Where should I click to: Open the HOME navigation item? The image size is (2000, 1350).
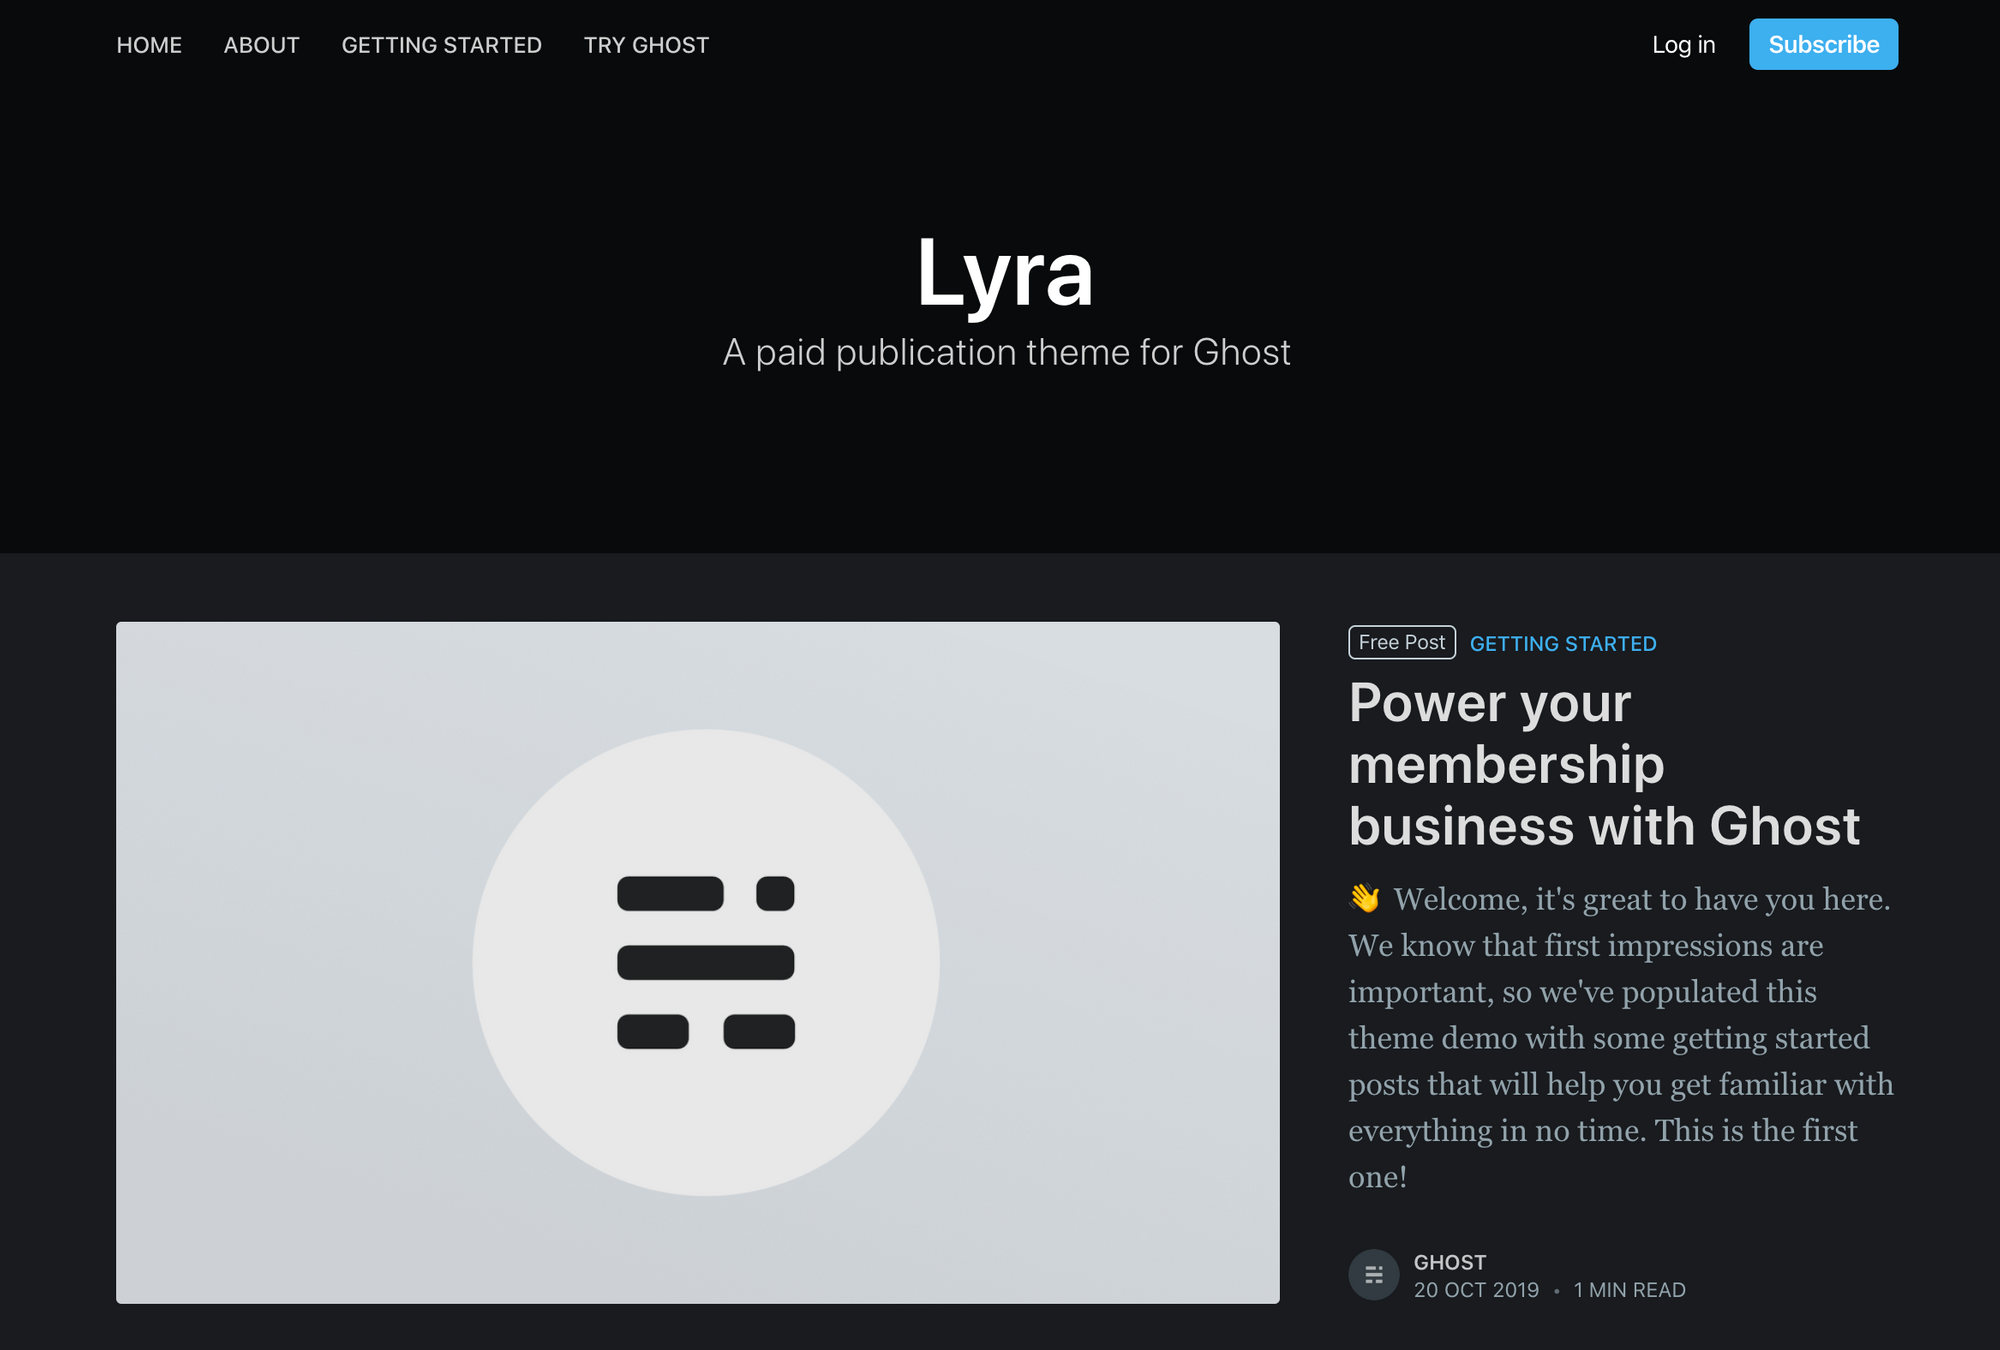coord(148,44)
